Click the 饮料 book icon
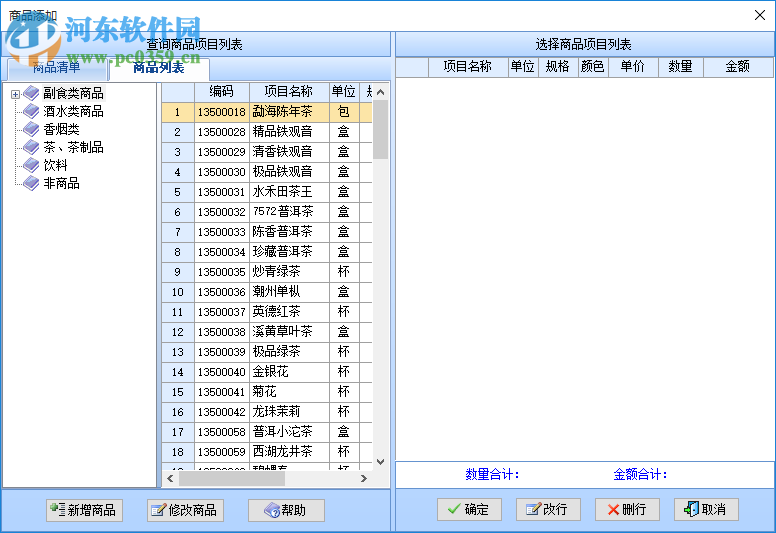The width and height of the screenshot is (776, 533). (x=31, y=165)
